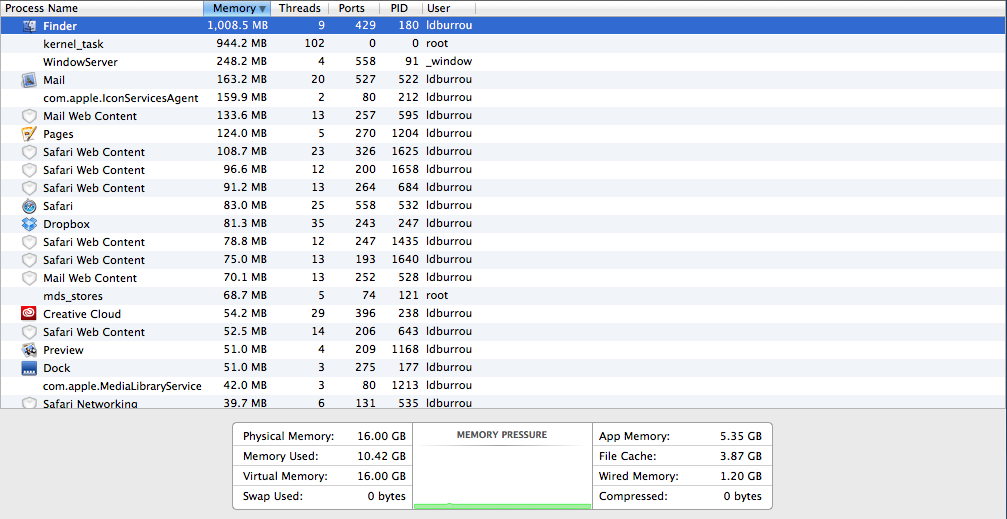Image resolution: width=1007 pixels, height=519 pixels.
Task: Select the mds_stores process row
Action: [x=503, y=296]
